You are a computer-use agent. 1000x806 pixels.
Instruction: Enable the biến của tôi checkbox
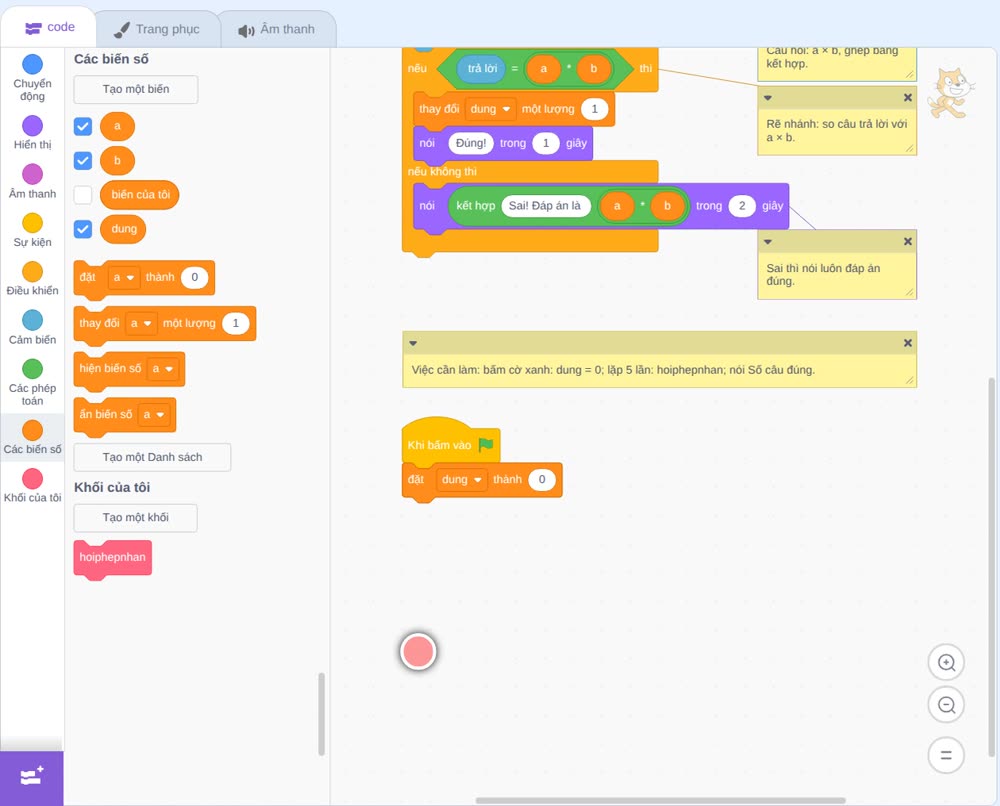click(x=83, y=194)
